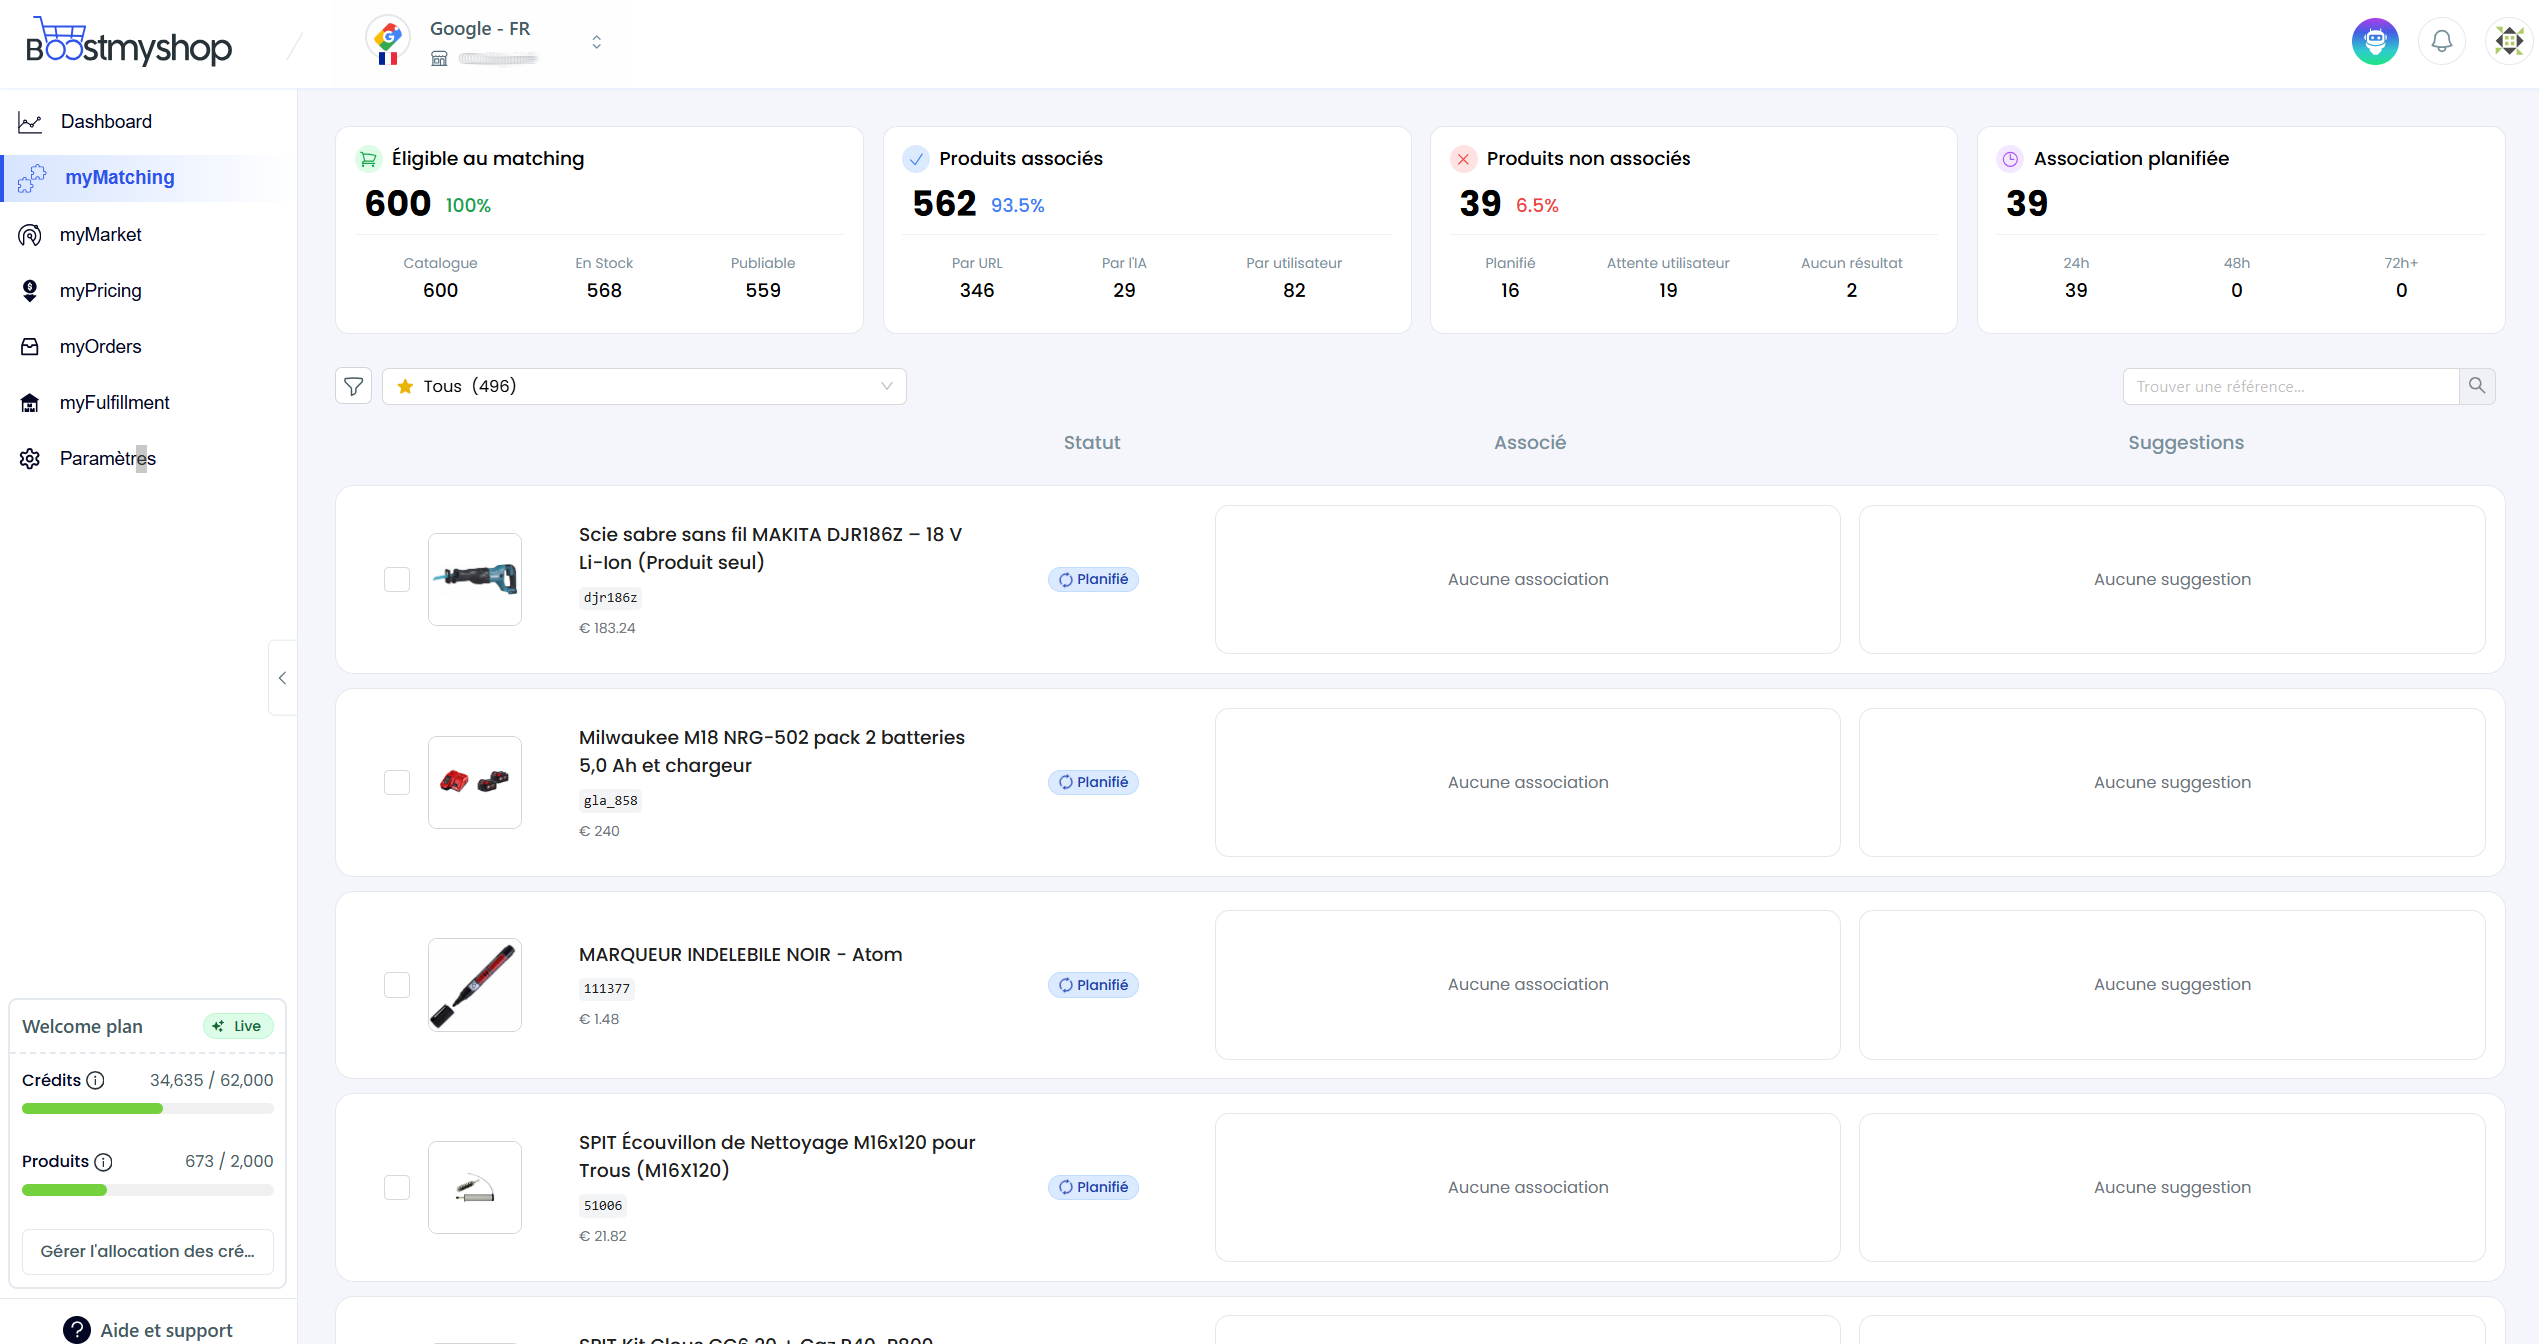Click the Publiable count 559

click(x=763, y=291)
